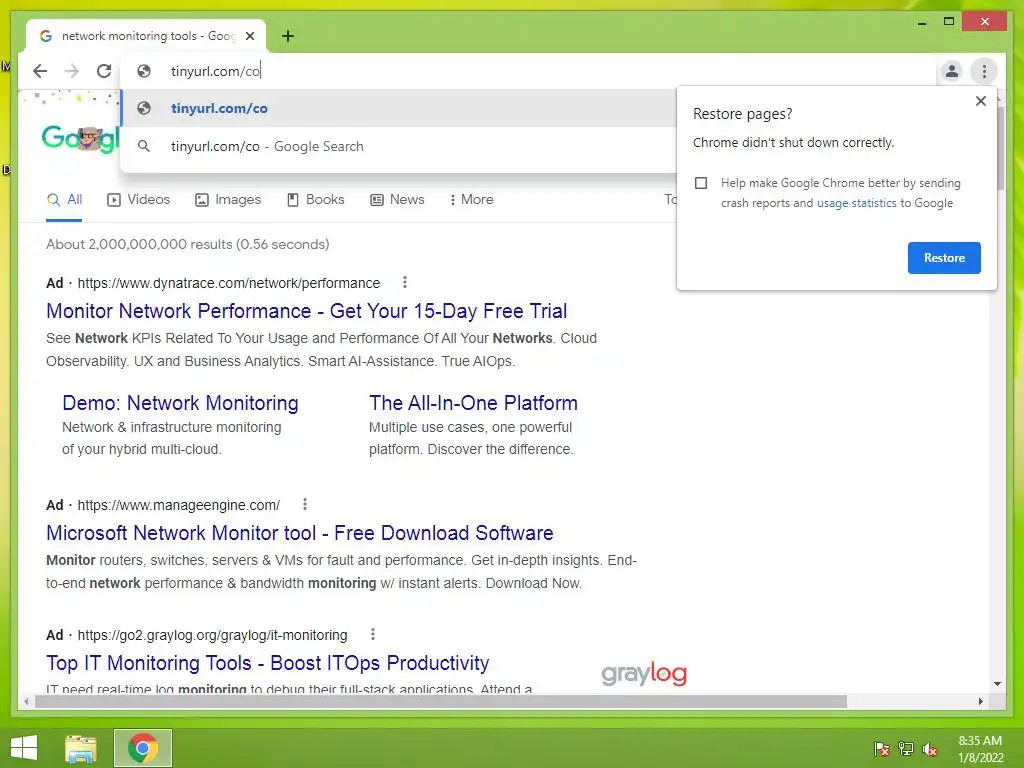Click the scroll down arrow
This screenshot has width=1024, height=768.
click(997, 684)
